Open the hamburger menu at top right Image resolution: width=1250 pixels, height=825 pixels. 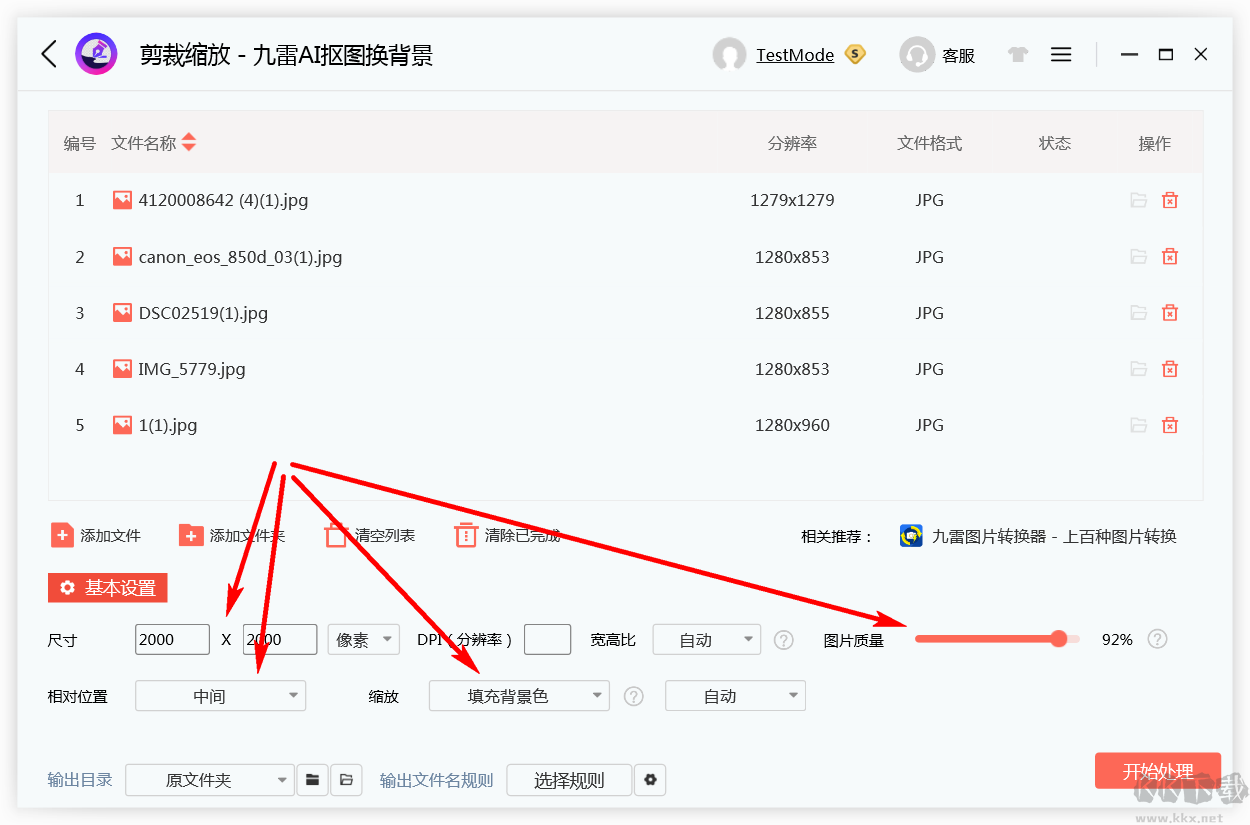1061,54
